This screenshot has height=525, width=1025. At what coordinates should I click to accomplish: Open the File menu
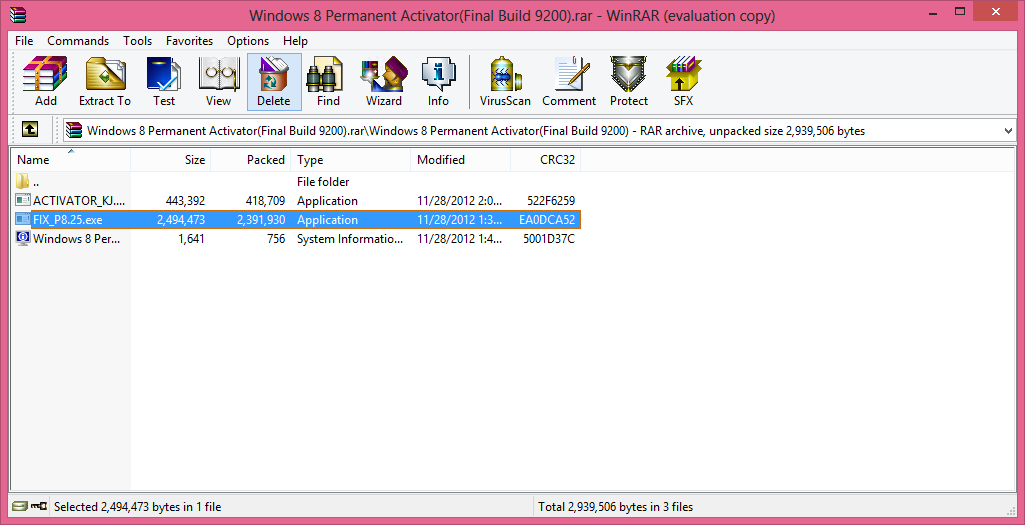(x=24, y=41)
